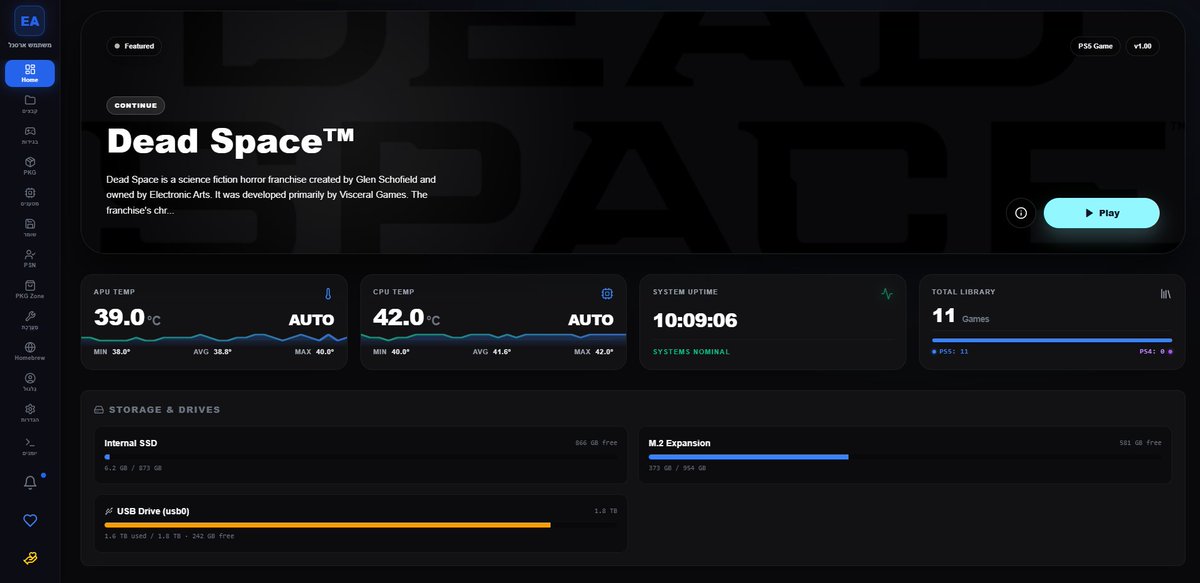Click the APU temp thermometer icon
The height and width of the screenshot is (583, 1200).
[x=327, y=294]
